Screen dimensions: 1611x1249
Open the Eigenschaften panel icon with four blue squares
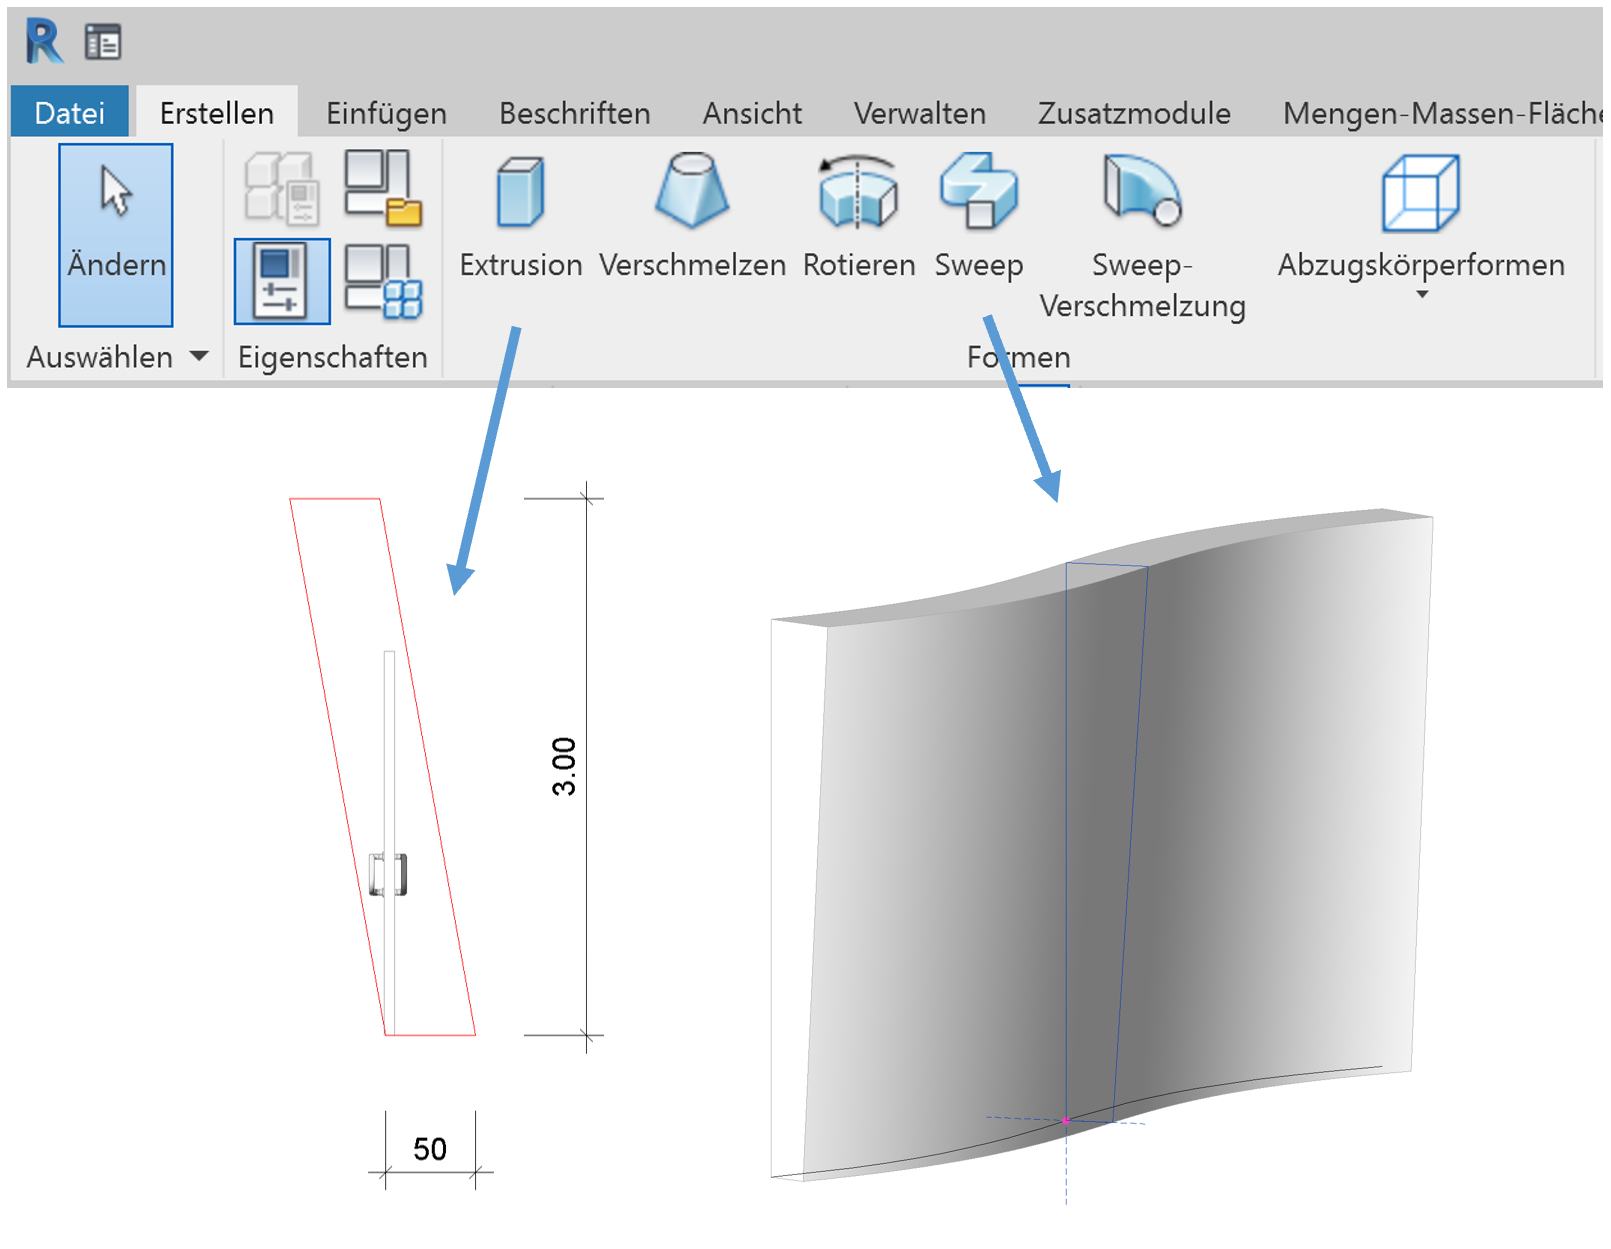pos(383,282)
